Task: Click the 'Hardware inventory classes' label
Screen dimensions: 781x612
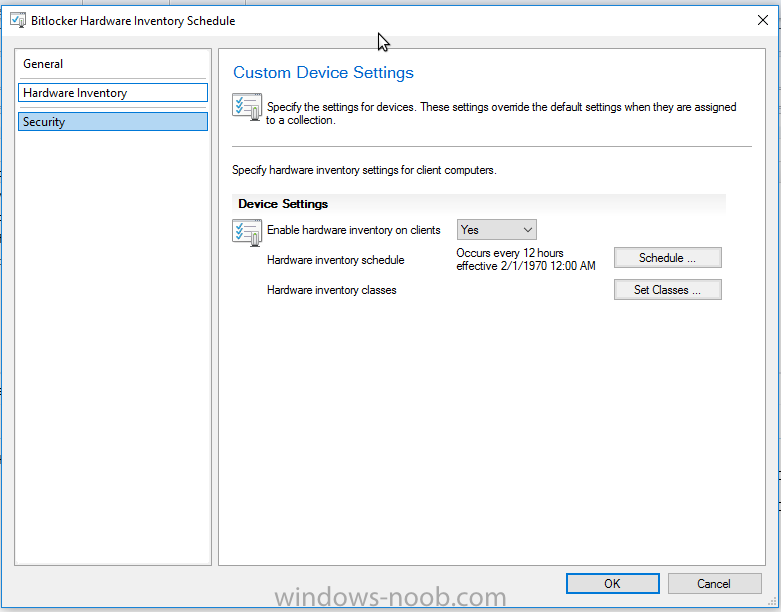Action: [332, 290]
